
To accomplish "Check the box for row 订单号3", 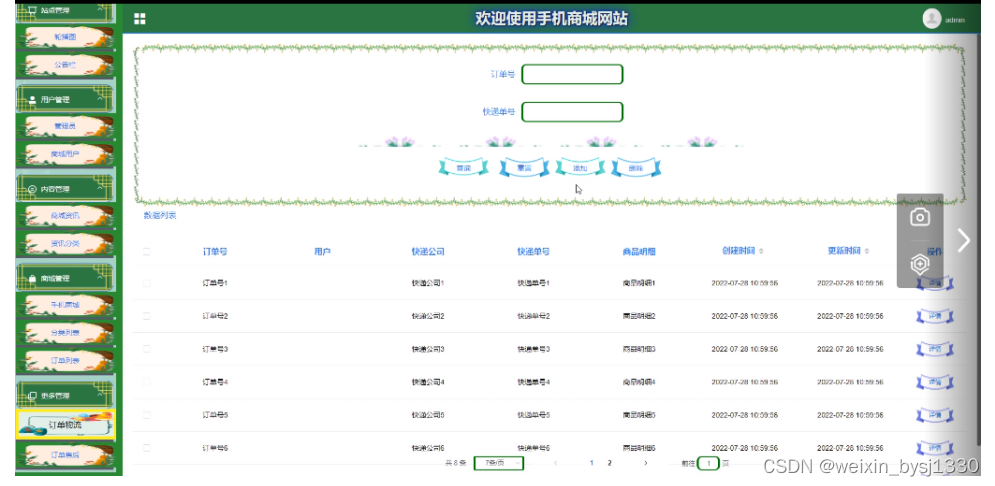I will (147, 348).
